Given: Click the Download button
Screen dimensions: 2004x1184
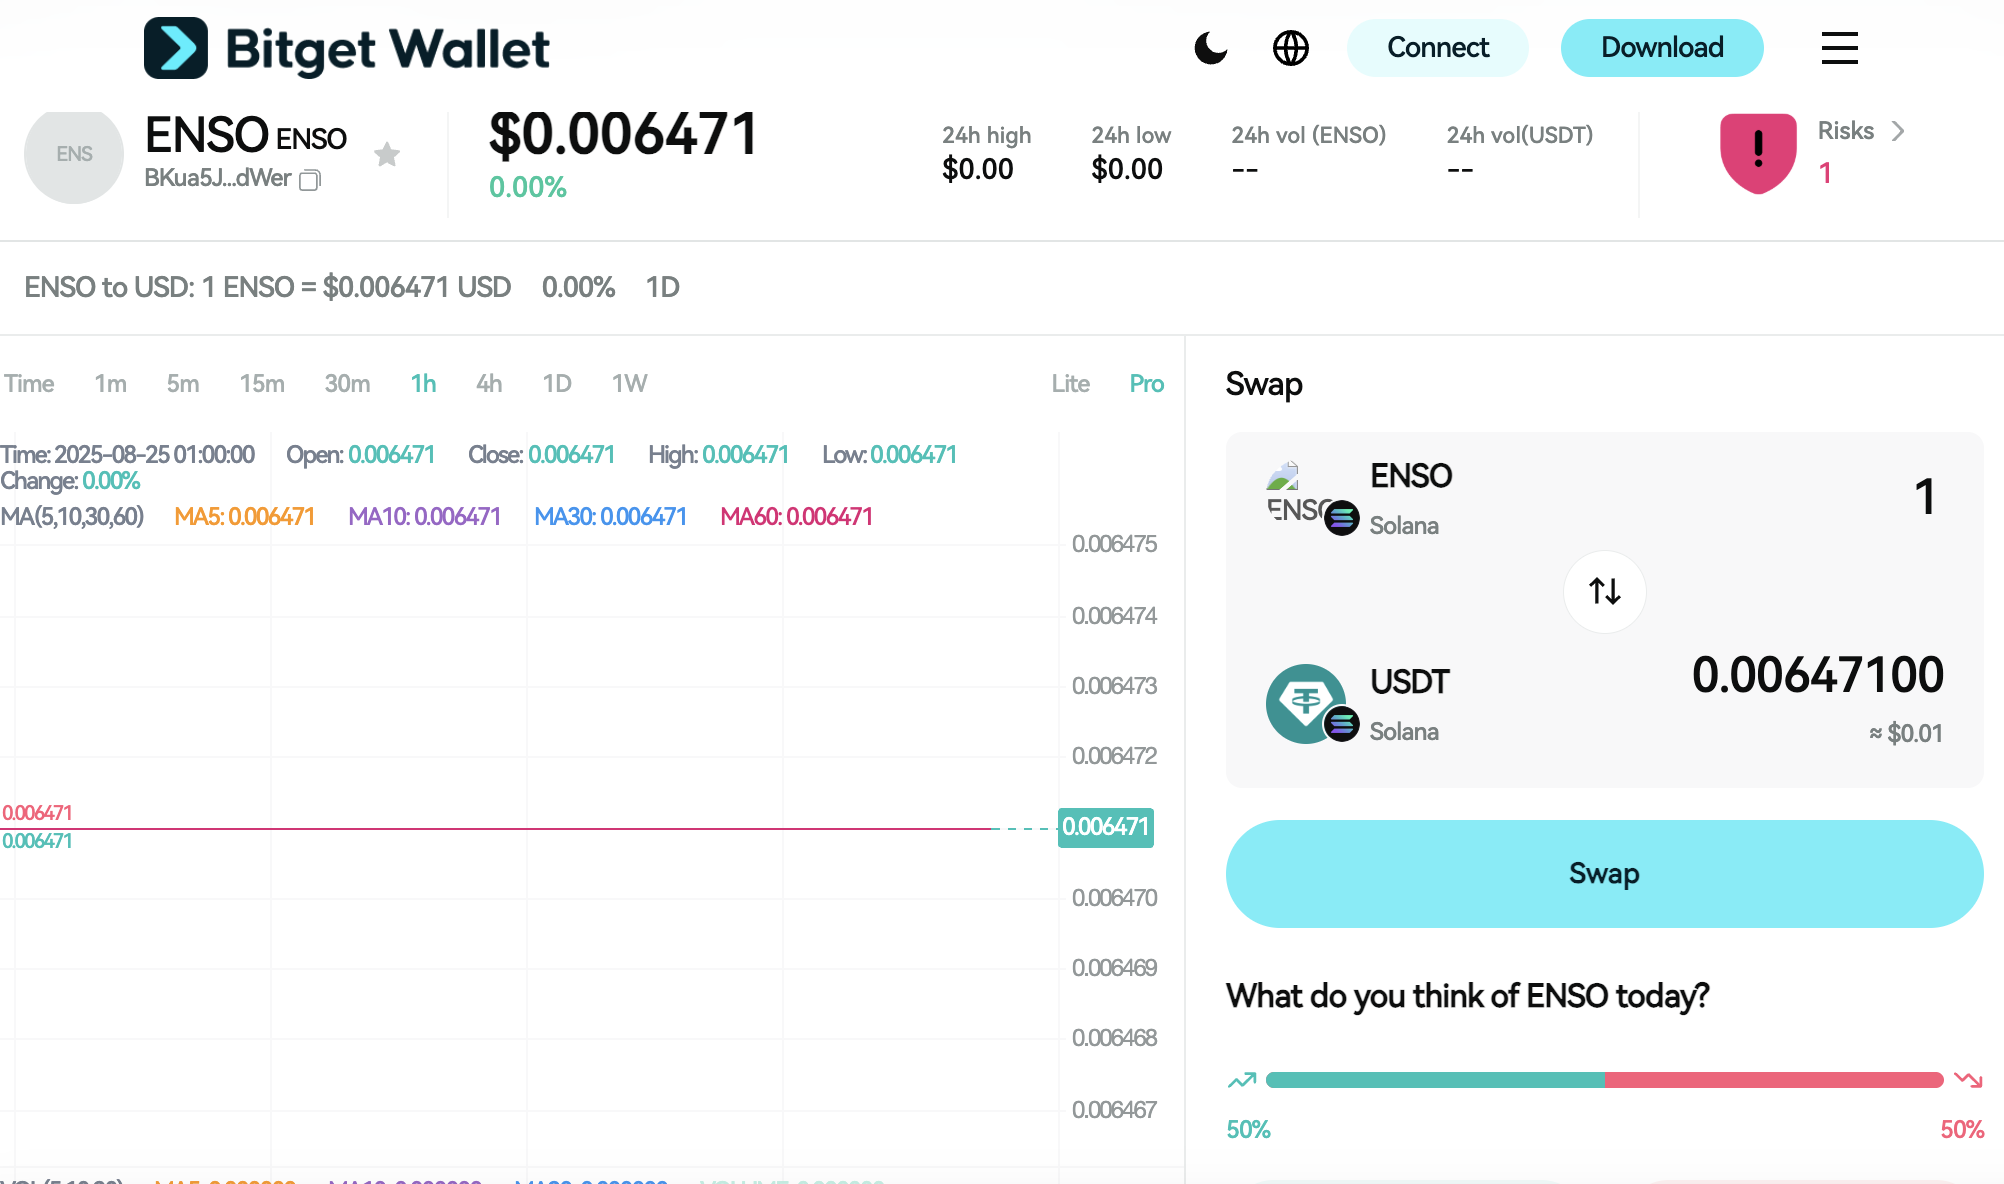Looking at the screenshot, I should click(1662, 48).
